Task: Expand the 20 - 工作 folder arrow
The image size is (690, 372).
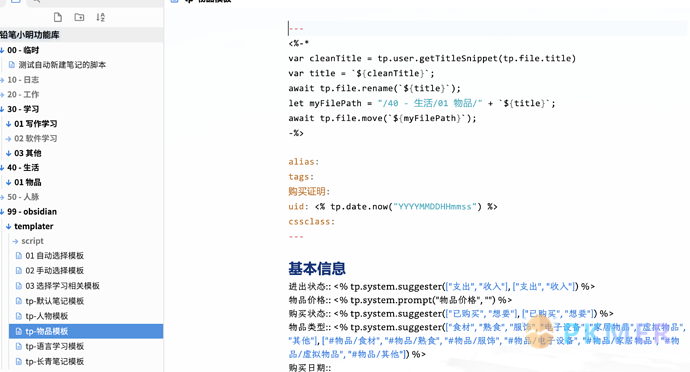Action: coord(2,94)
